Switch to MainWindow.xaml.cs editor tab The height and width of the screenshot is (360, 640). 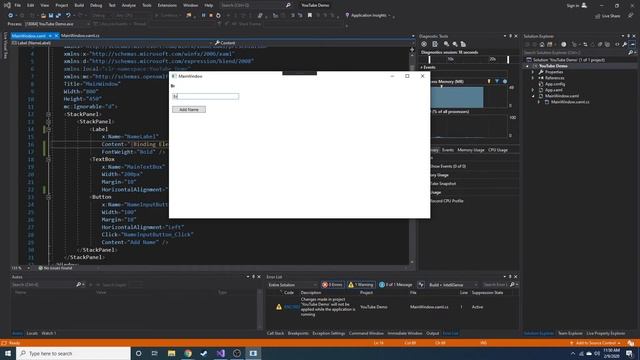(80, 36)
